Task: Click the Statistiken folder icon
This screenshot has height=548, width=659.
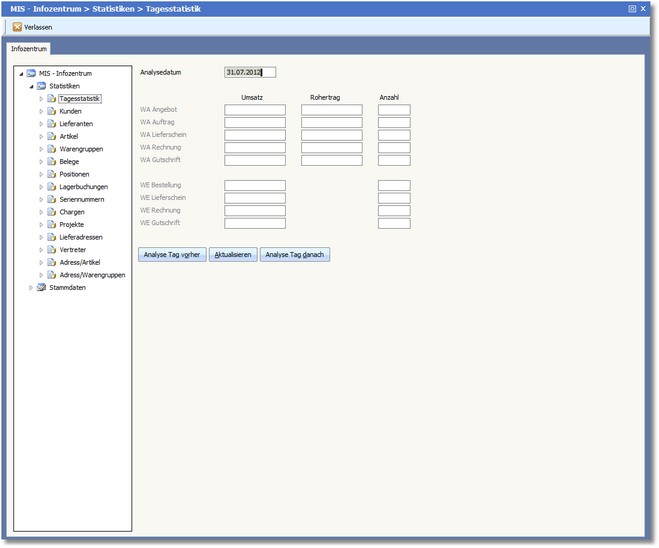Action: [x=41, y=86]
